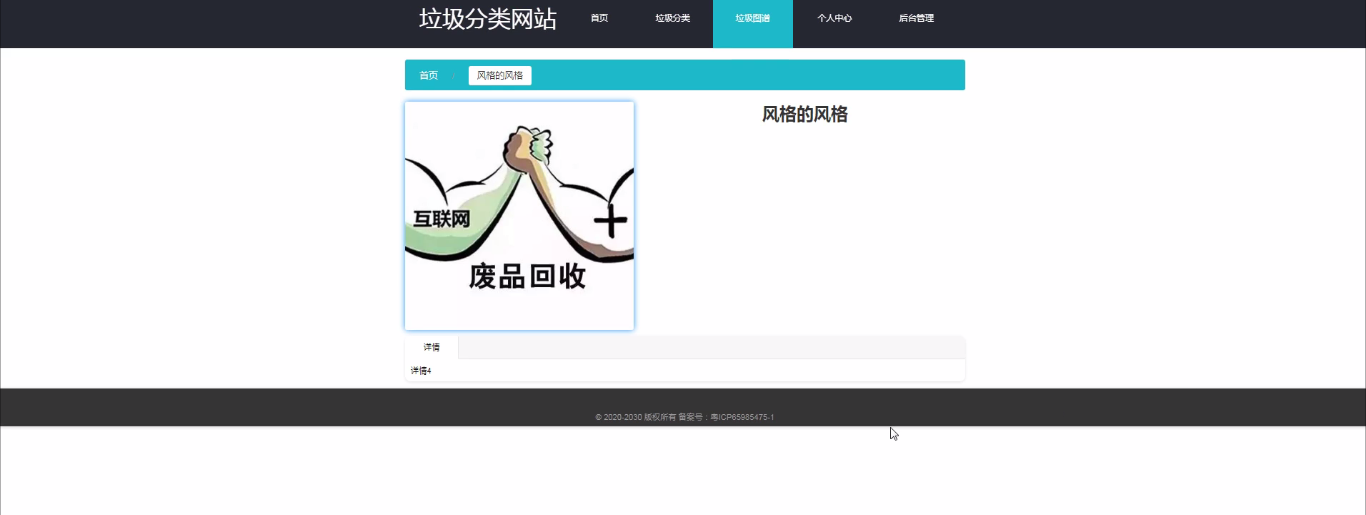
Task: Go to 垃圾分类 in the navbar
Action: [x=672, y=18]
